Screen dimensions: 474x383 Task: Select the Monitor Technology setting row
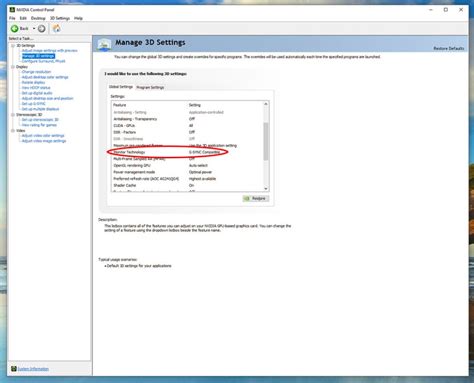(x=188, y=152)
